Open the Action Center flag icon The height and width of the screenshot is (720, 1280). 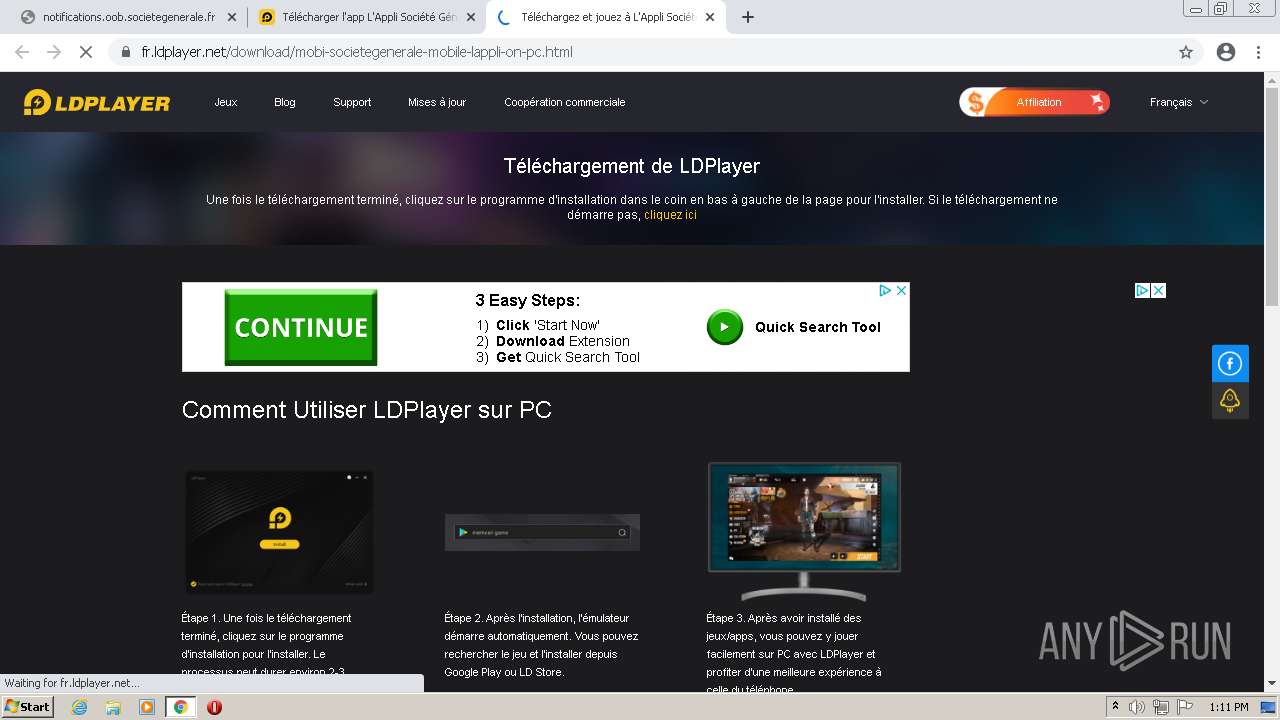tap(1184, 707)
